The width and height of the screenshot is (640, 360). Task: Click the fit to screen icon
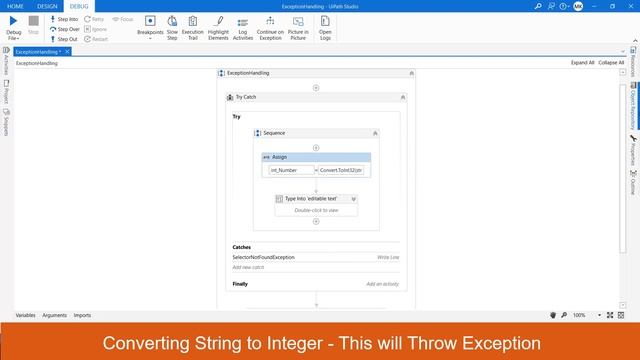[x=610, y=315]
